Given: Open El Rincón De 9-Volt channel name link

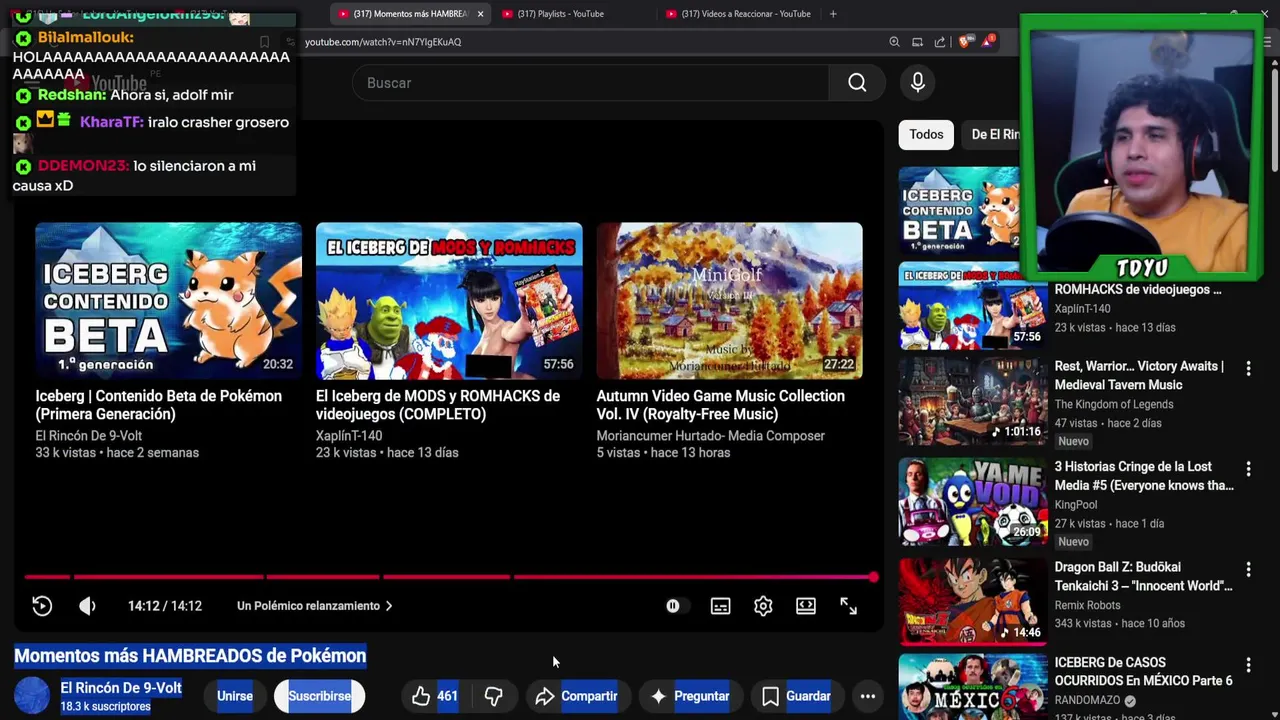Looking at the screenshot, I should (x=121, y=688).
